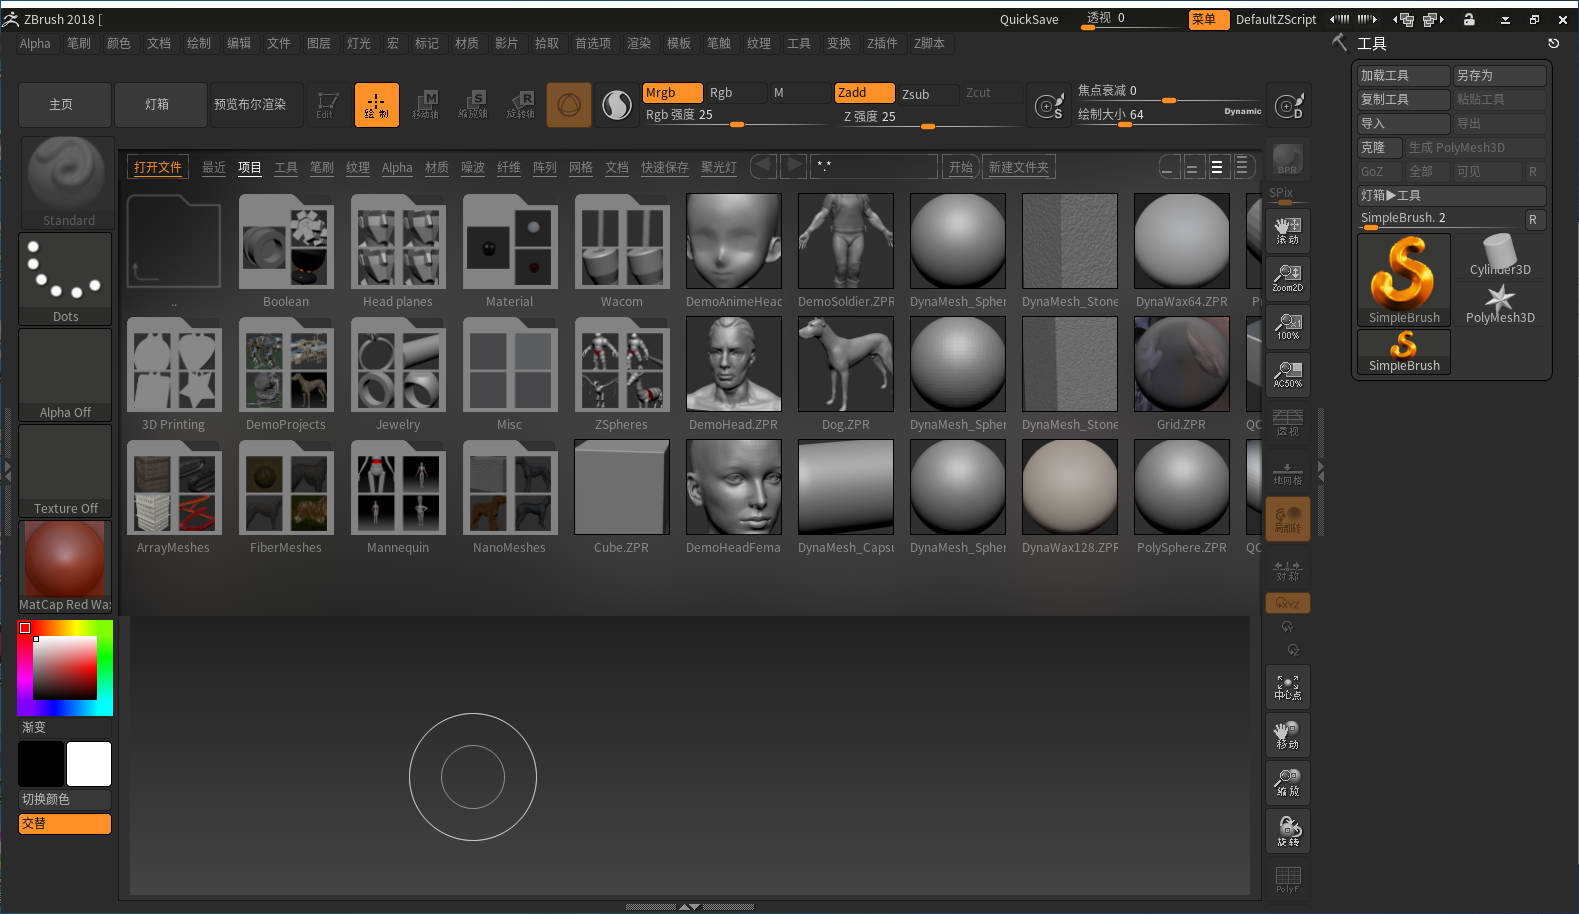Open the 渲染 menu in the menu bar
The width and height of the screenshot is (1579, 914).
coord(638,43)
